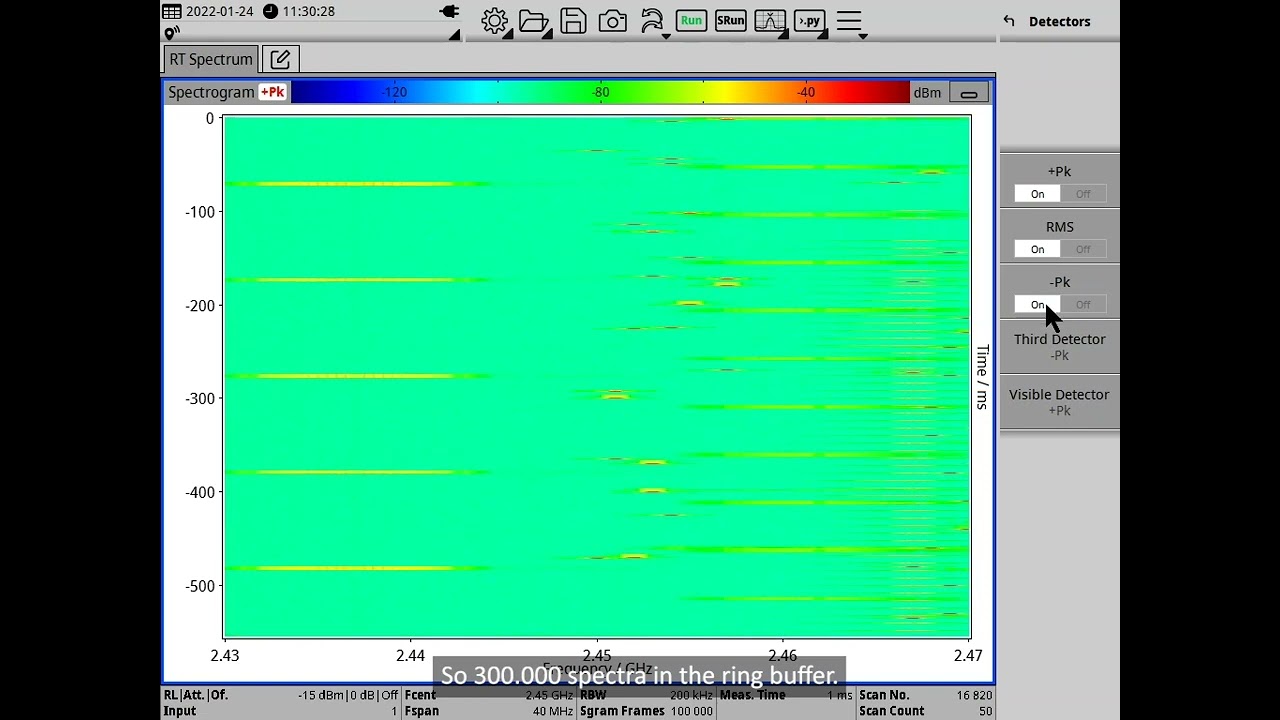This screenshot has height=720, width=1280.
Task: Click the SRun single run button
Action: tap(731, 20)
